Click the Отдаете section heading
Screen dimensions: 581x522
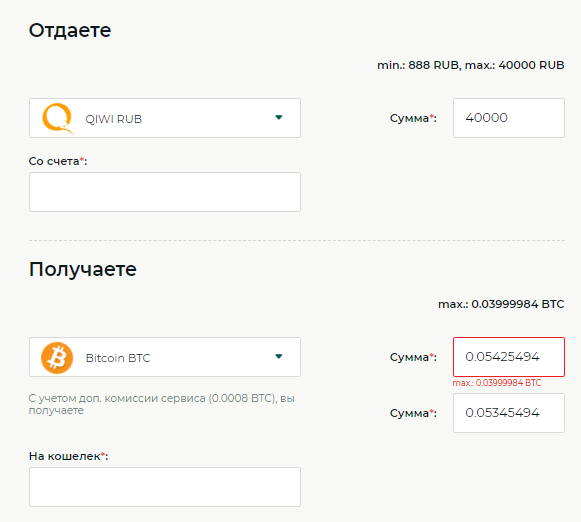coord(70,30)
